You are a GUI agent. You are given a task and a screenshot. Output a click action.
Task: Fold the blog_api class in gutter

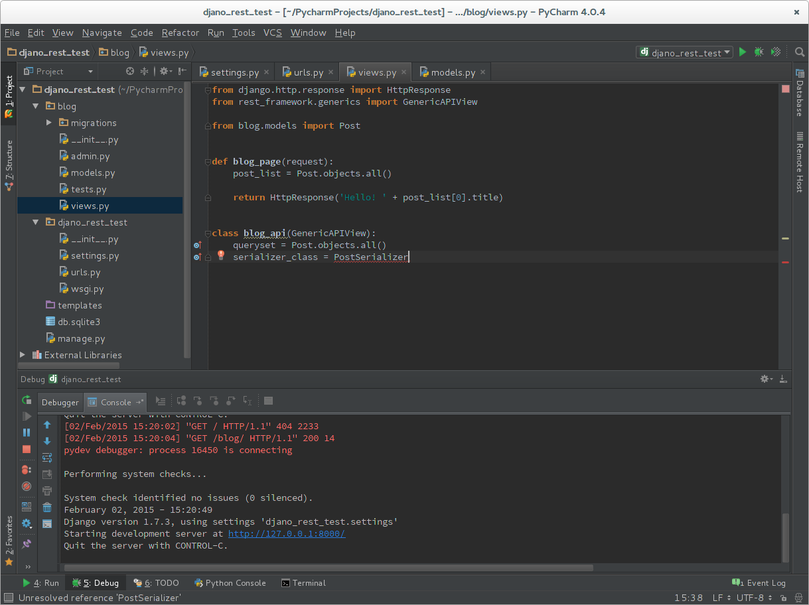pyautogui.click(x=207, y=233)
